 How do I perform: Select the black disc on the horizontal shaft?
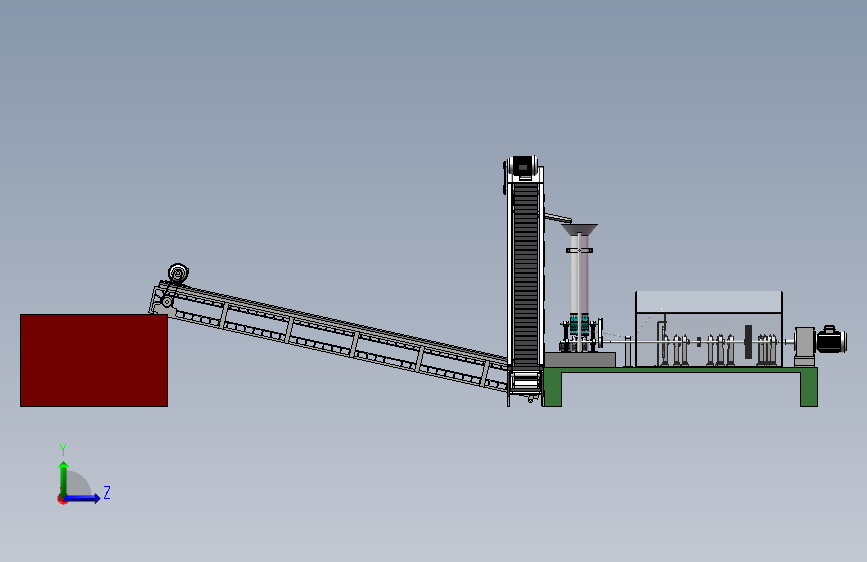(748, 342)
